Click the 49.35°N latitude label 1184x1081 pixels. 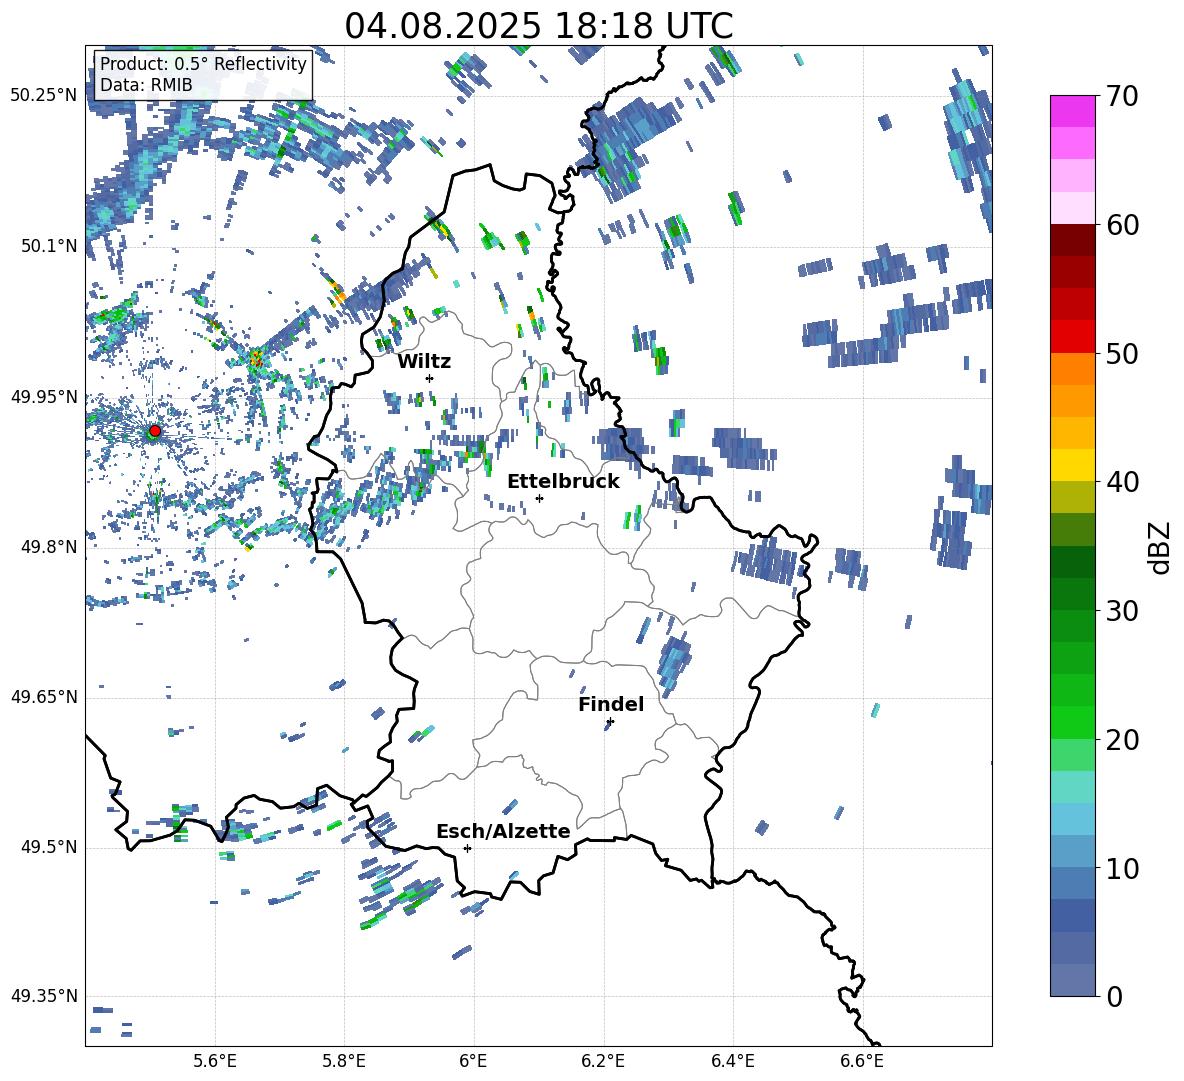[x=44, y=996]
